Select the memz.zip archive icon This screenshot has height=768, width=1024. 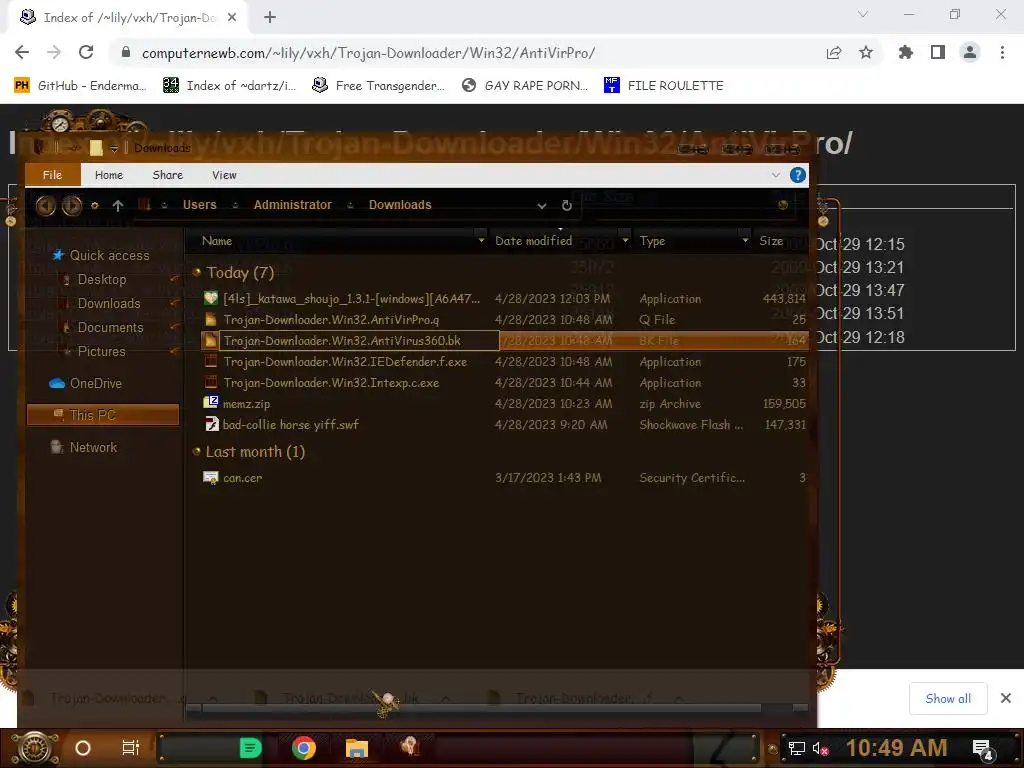point(210,403)
